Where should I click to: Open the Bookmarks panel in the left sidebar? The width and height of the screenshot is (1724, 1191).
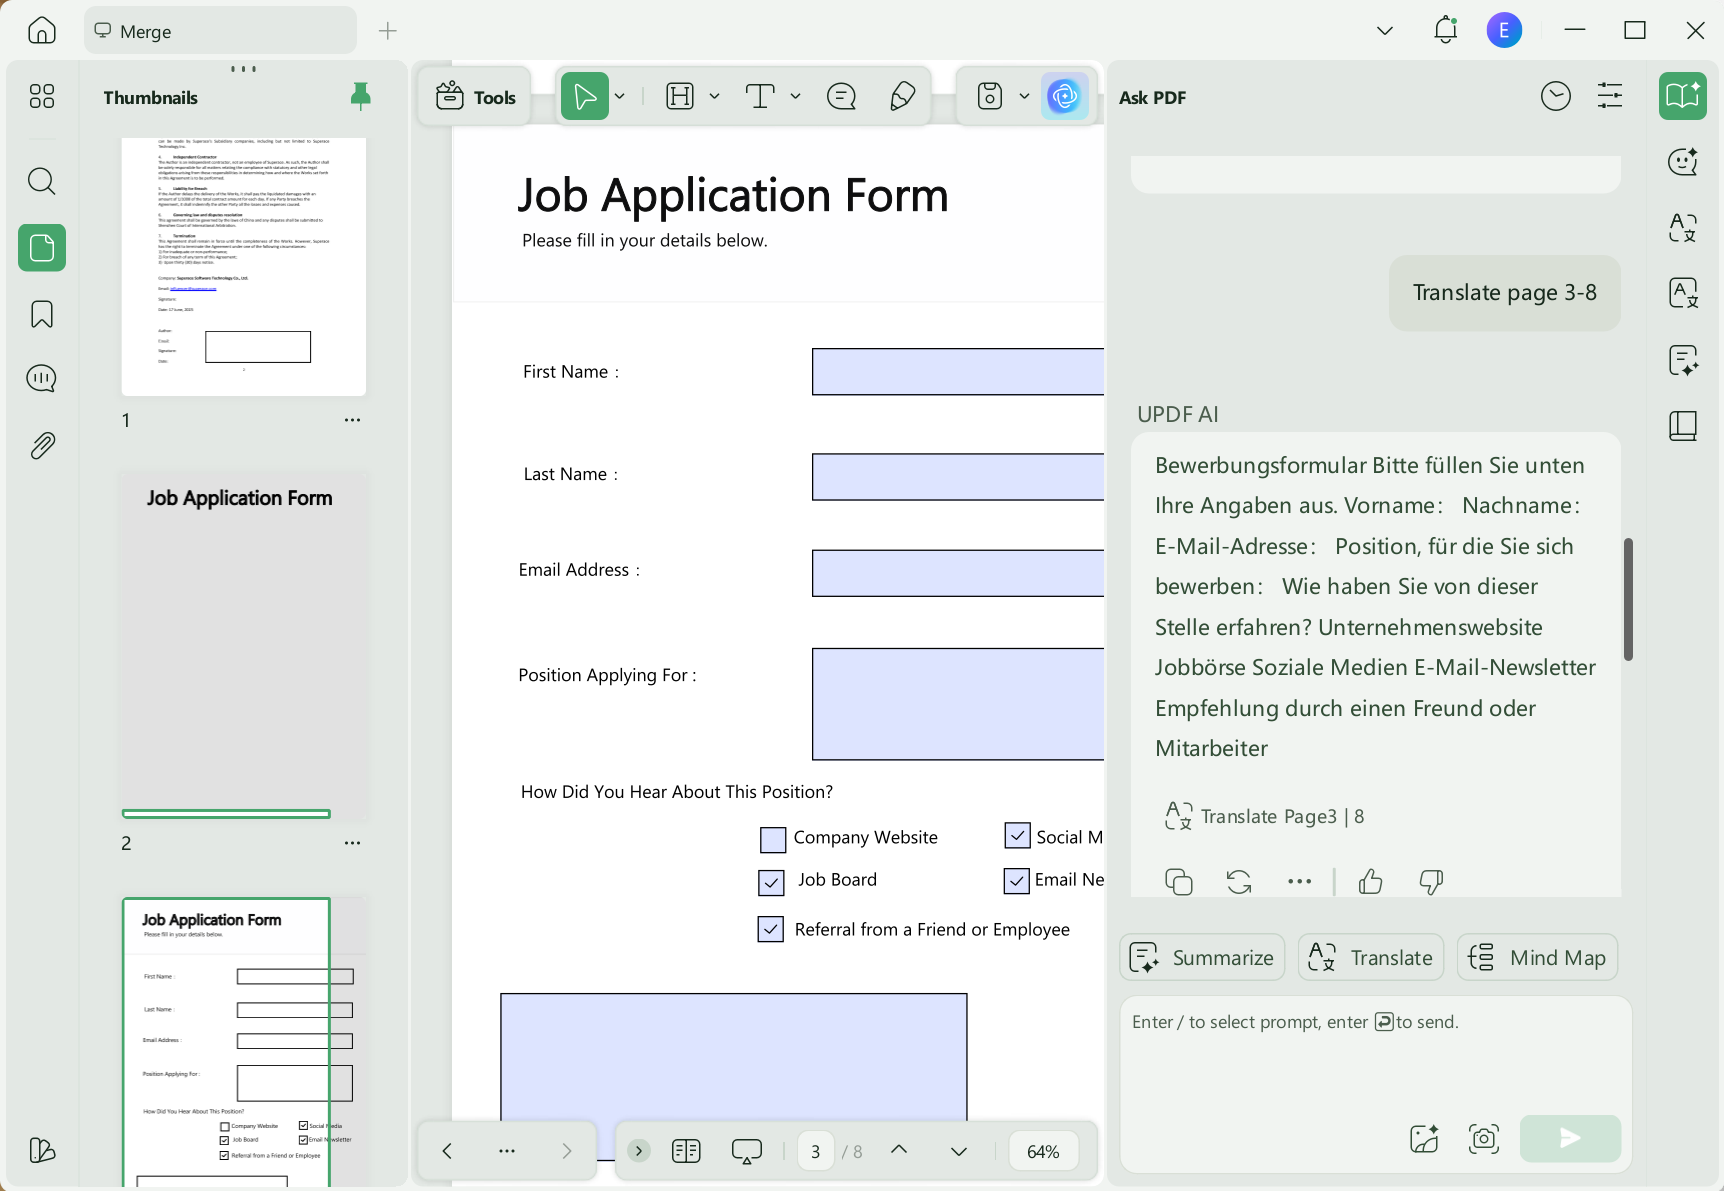(x=42, y=314)
